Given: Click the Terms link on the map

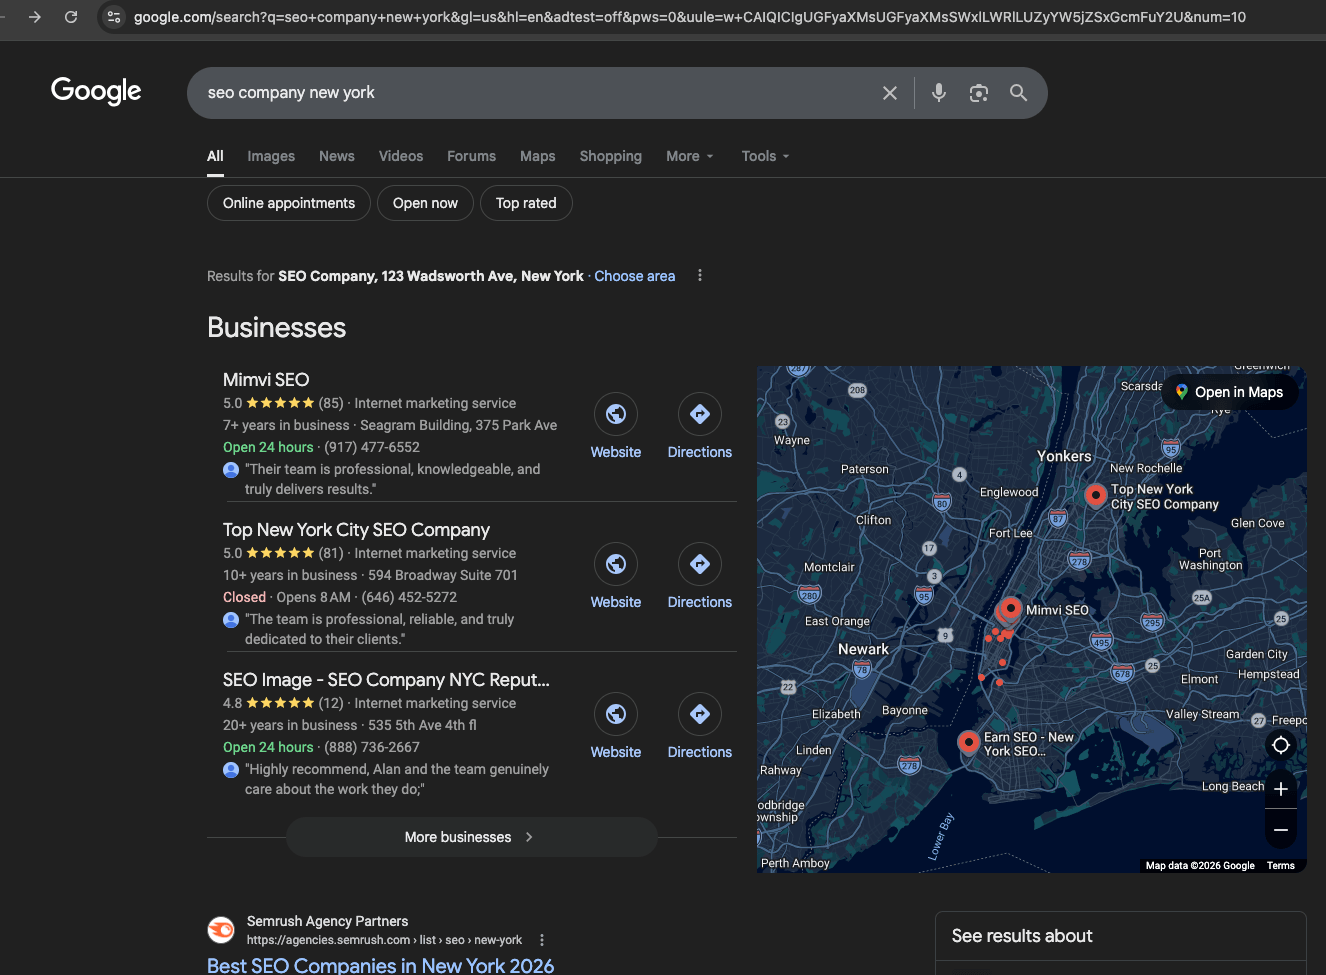Looking at the screenshot, I should click(x=1281, y=866).
